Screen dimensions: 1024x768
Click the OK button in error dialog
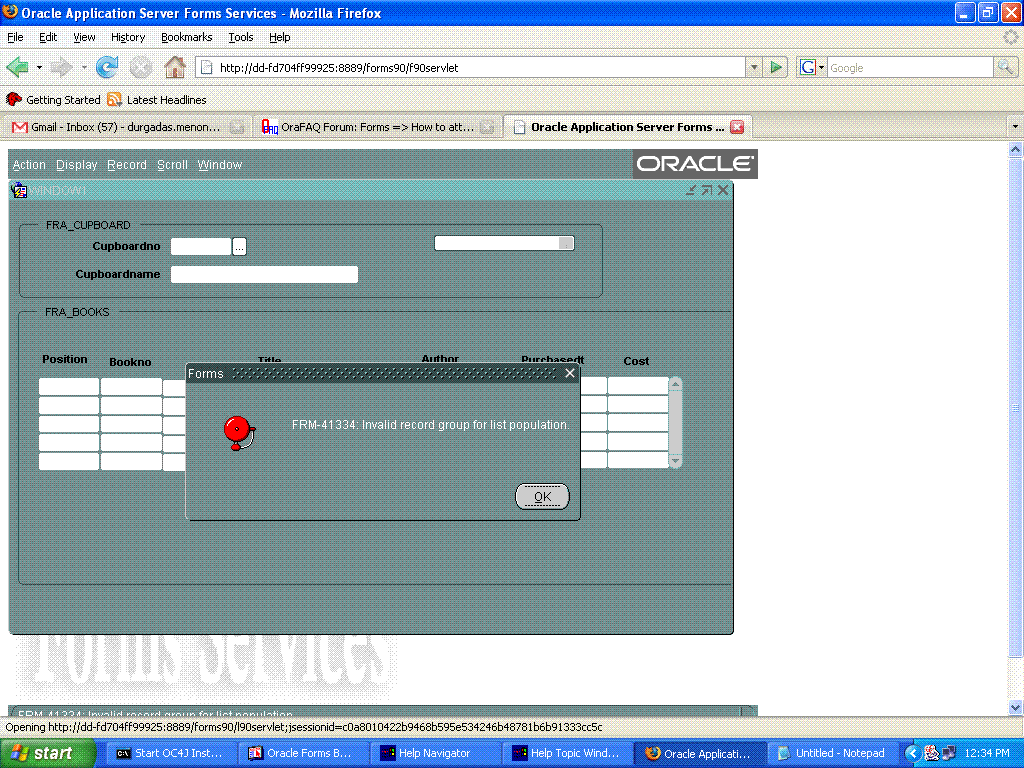[x=542, y=496]
